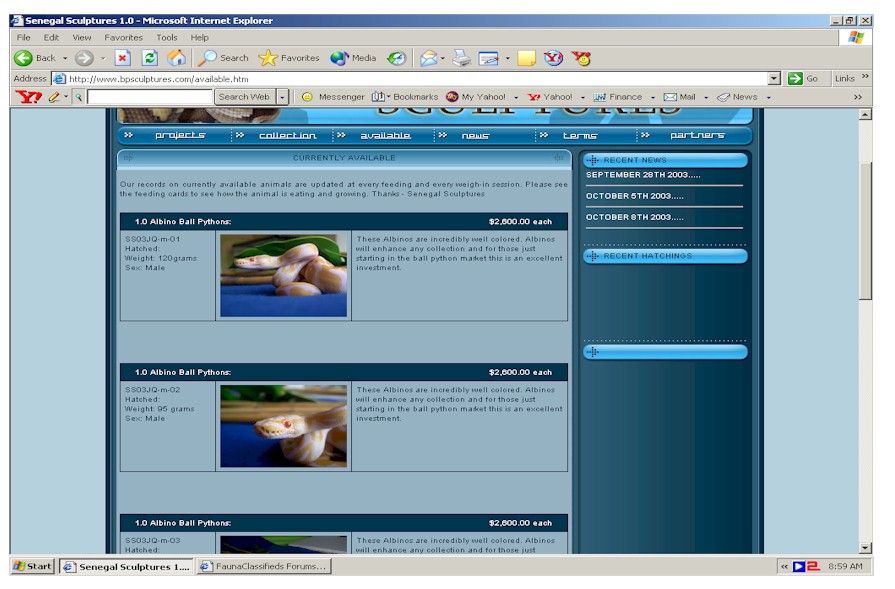Open the Favorites menu
Screen dimensions: 895x589
pos(123,38)
